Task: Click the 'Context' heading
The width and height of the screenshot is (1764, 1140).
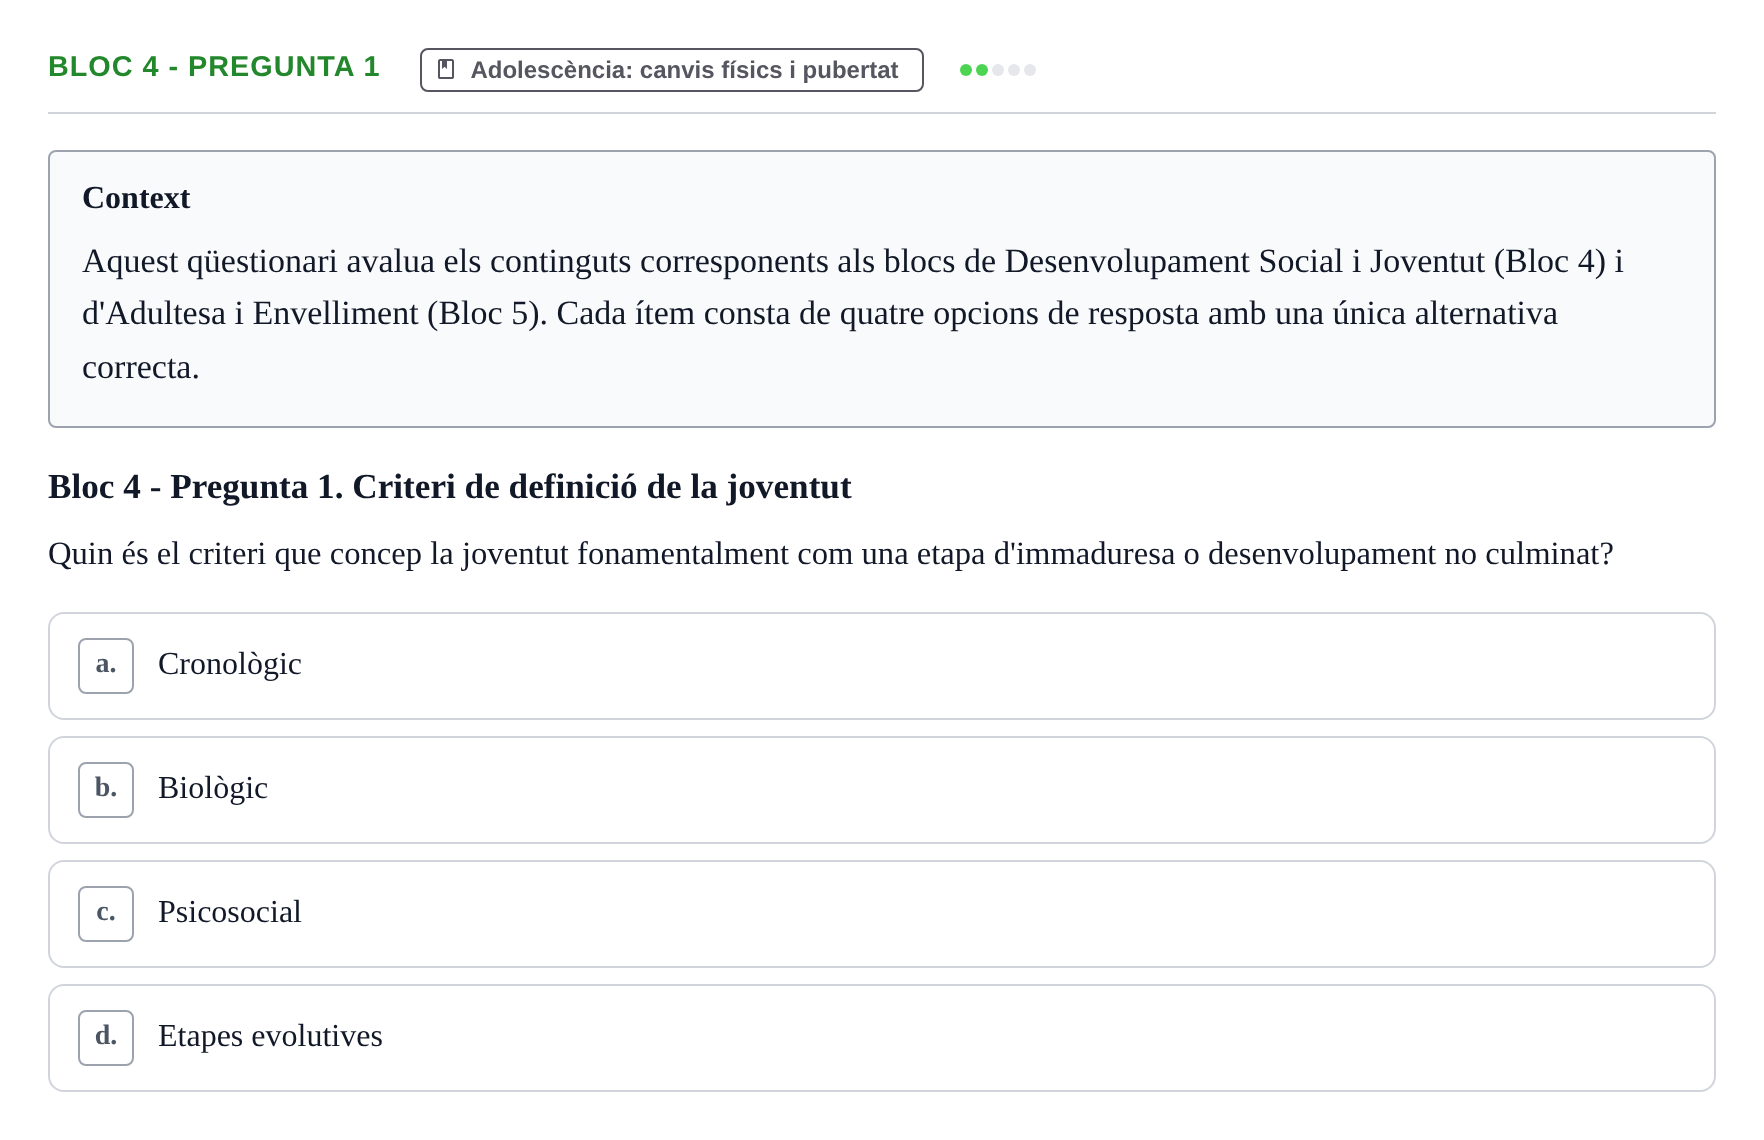Action: pyautogui.click(x=136, y=198)
